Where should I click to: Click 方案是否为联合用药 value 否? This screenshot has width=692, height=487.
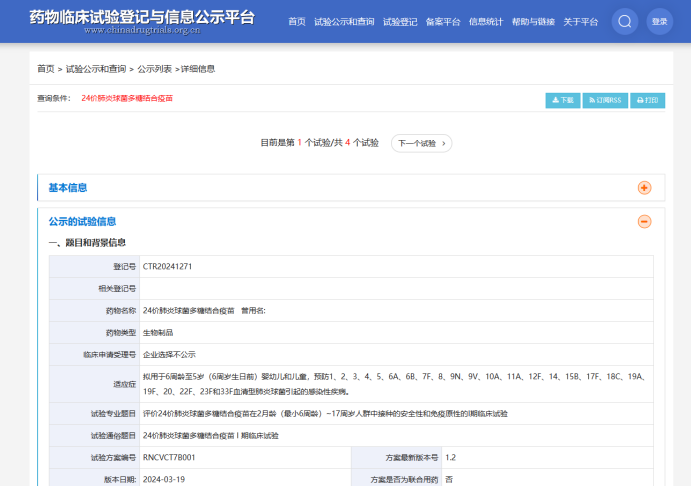point(449,479)
